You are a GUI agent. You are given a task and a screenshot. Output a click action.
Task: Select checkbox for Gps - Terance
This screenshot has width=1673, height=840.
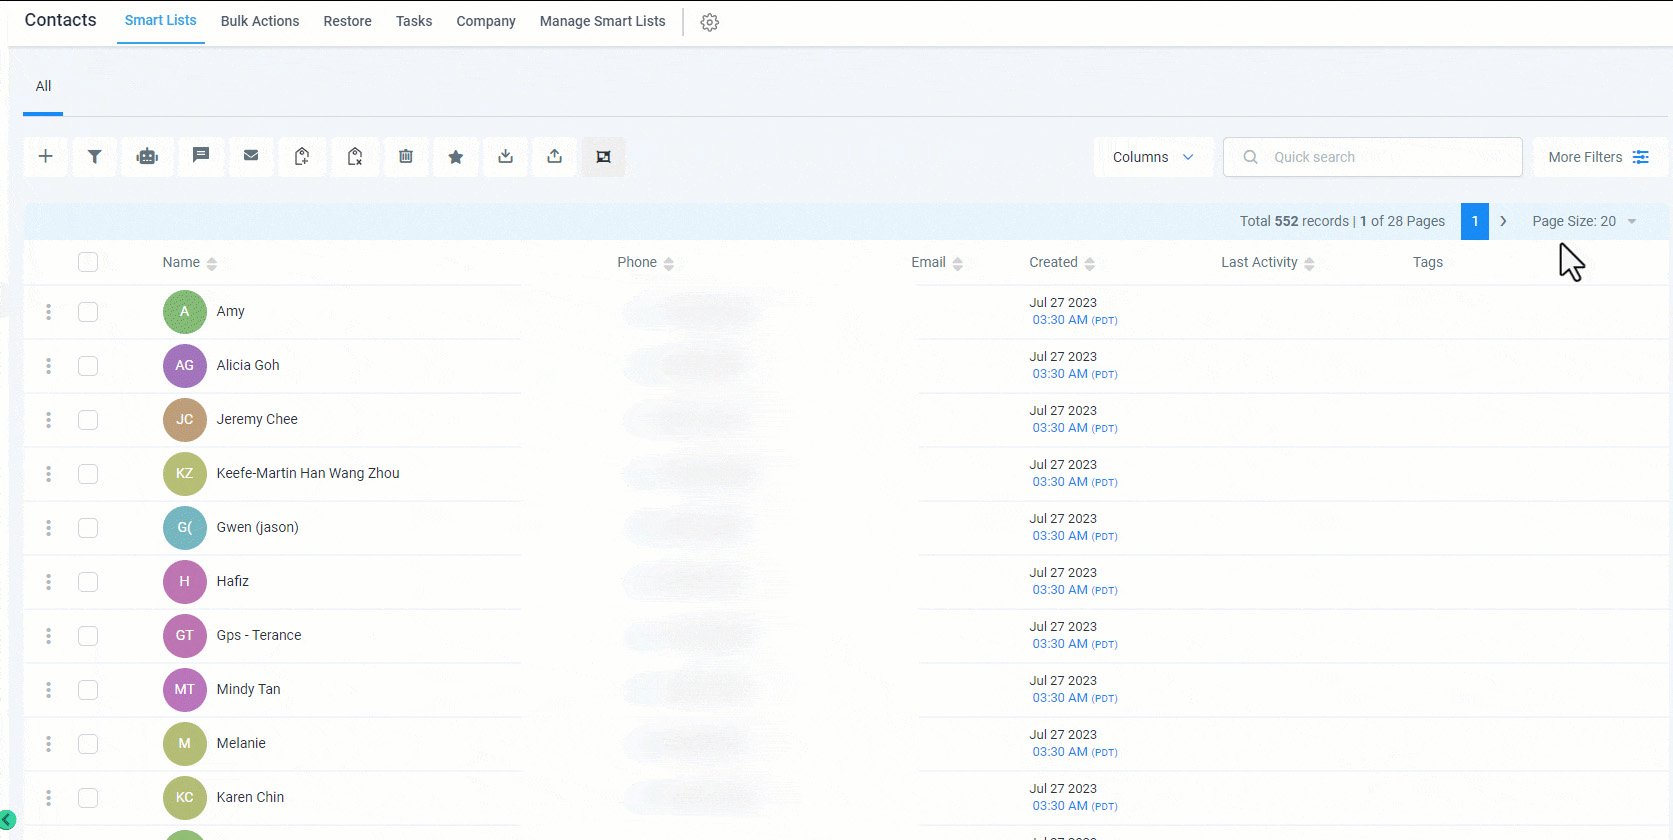88,636
